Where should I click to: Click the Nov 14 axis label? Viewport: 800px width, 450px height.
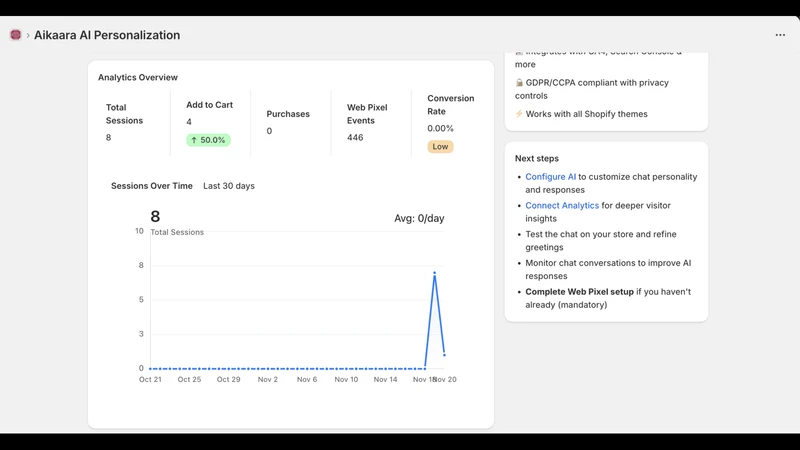point(385,380)
